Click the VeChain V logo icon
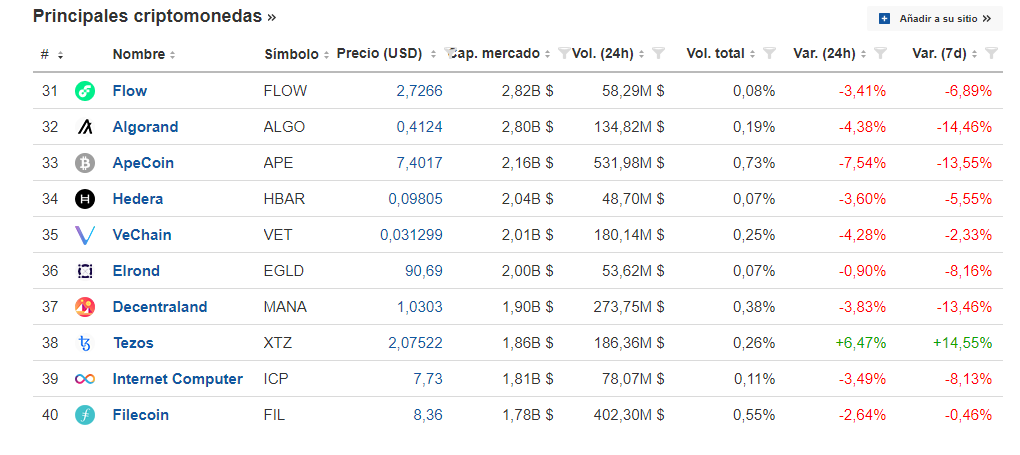Screen dimensions: 1020x455 (85, 235)
